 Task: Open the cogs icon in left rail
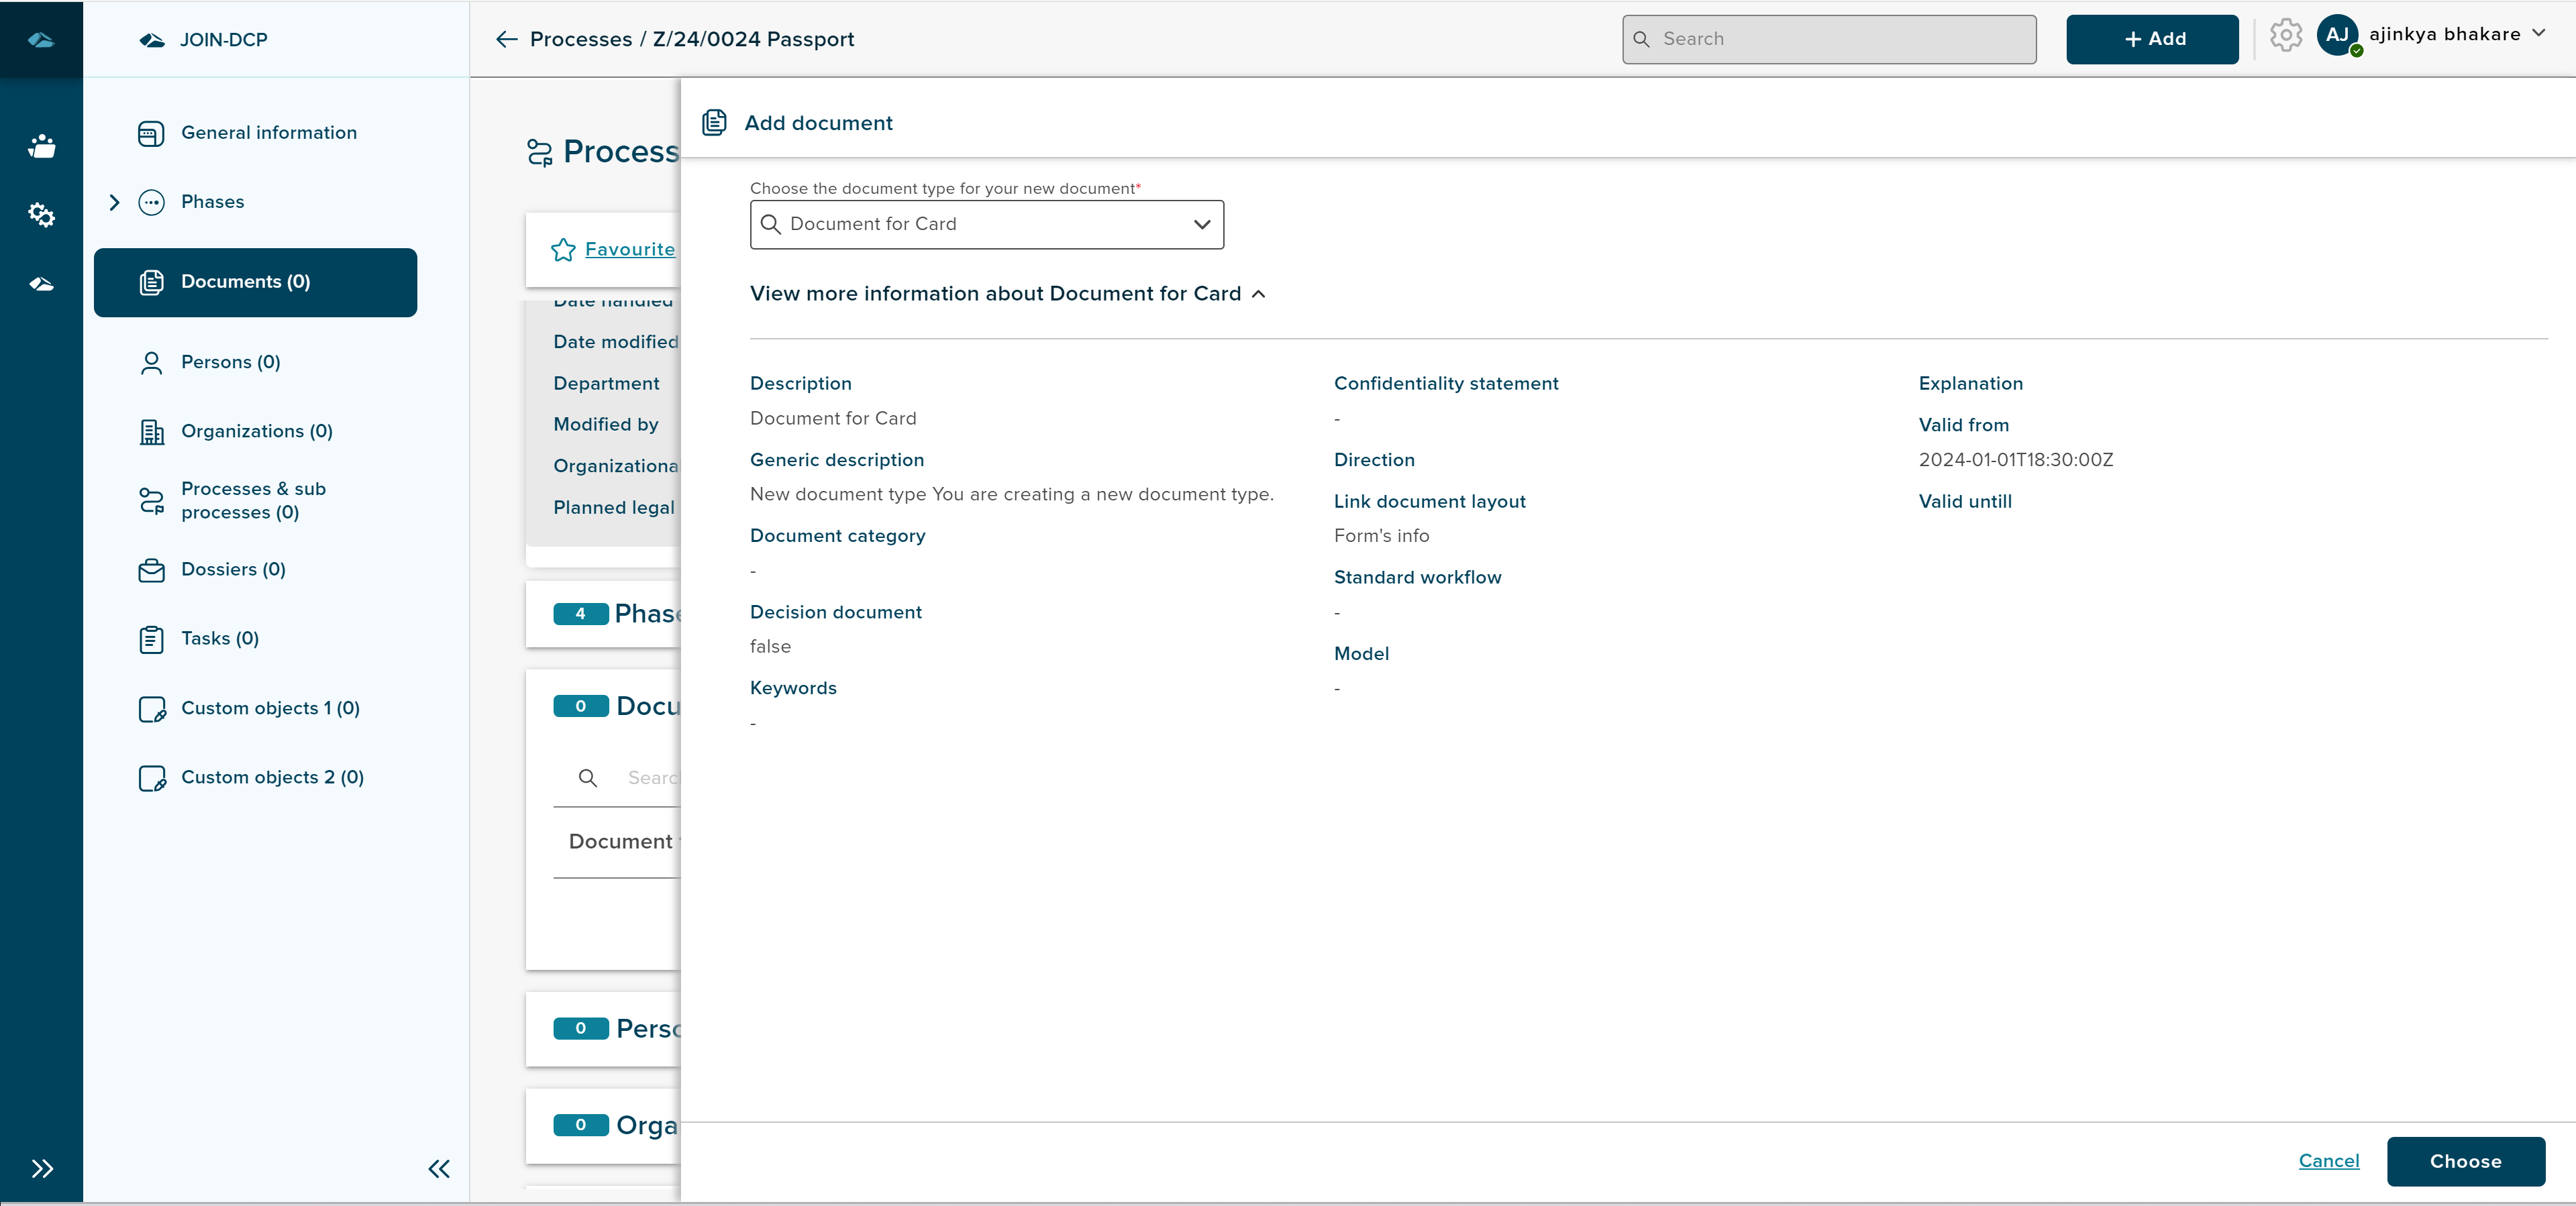pyautogui.click(x=41, y=214)
